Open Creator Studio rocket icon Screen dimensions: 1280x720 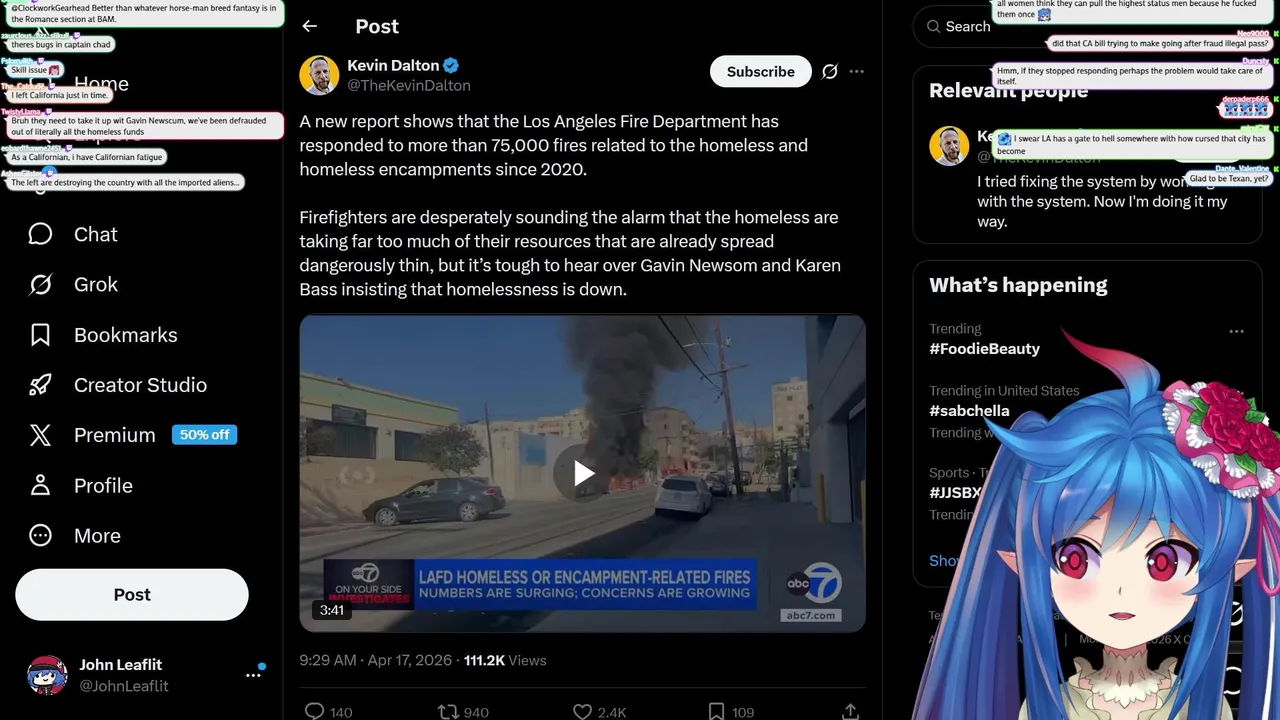tap(40, 385)
